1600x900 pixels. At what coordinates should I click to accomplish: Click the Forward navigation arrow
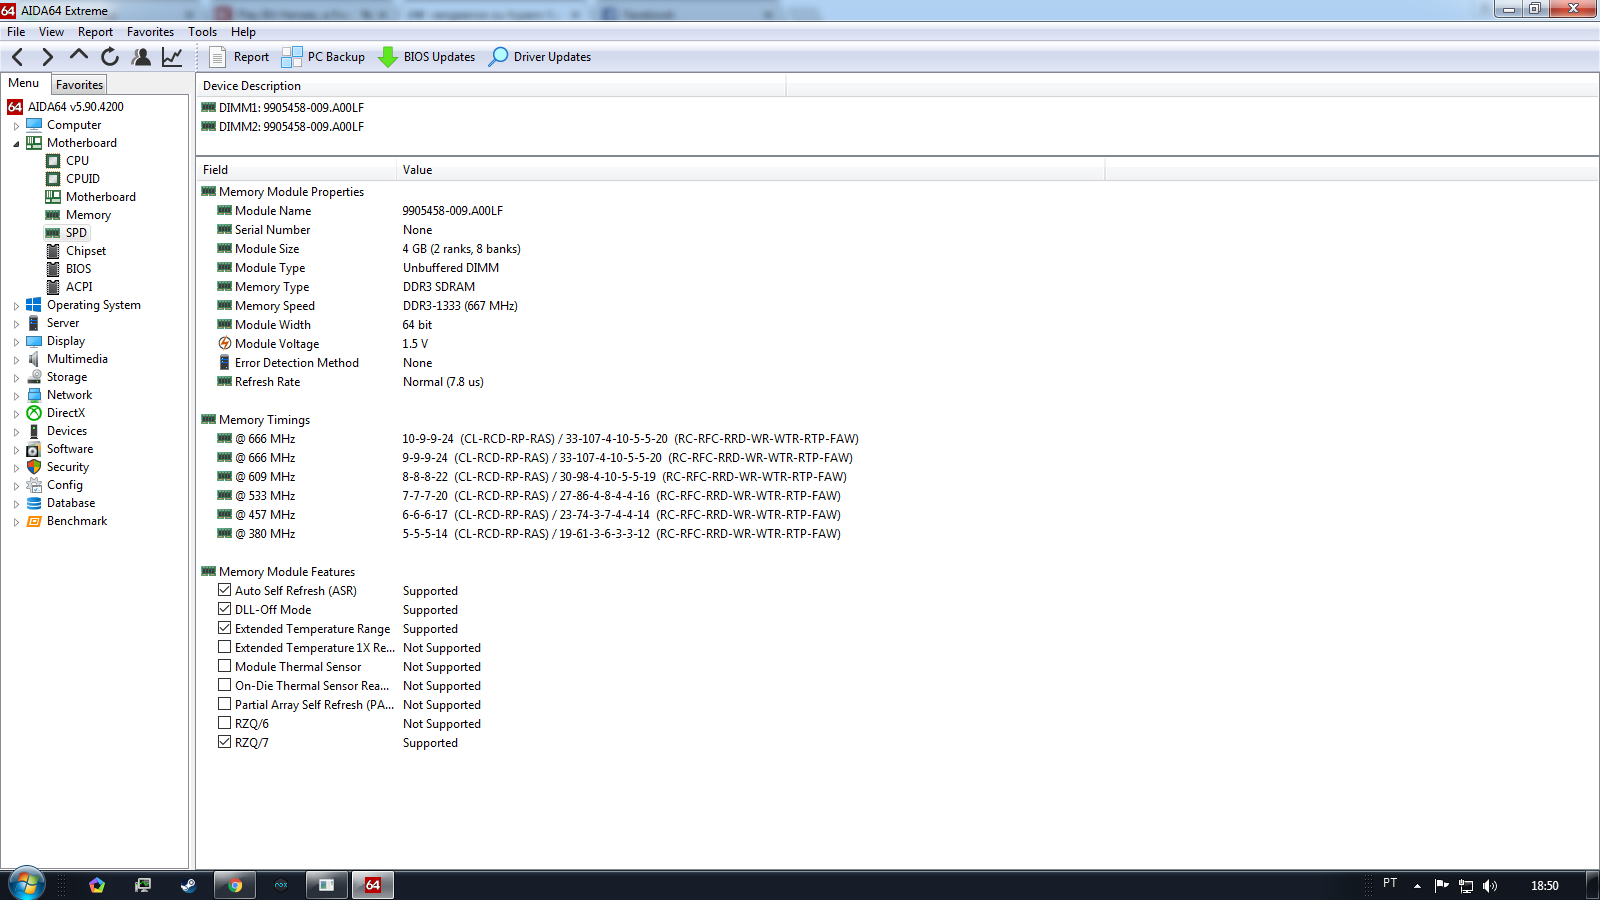pyautogui.click(x=47, y=57)
